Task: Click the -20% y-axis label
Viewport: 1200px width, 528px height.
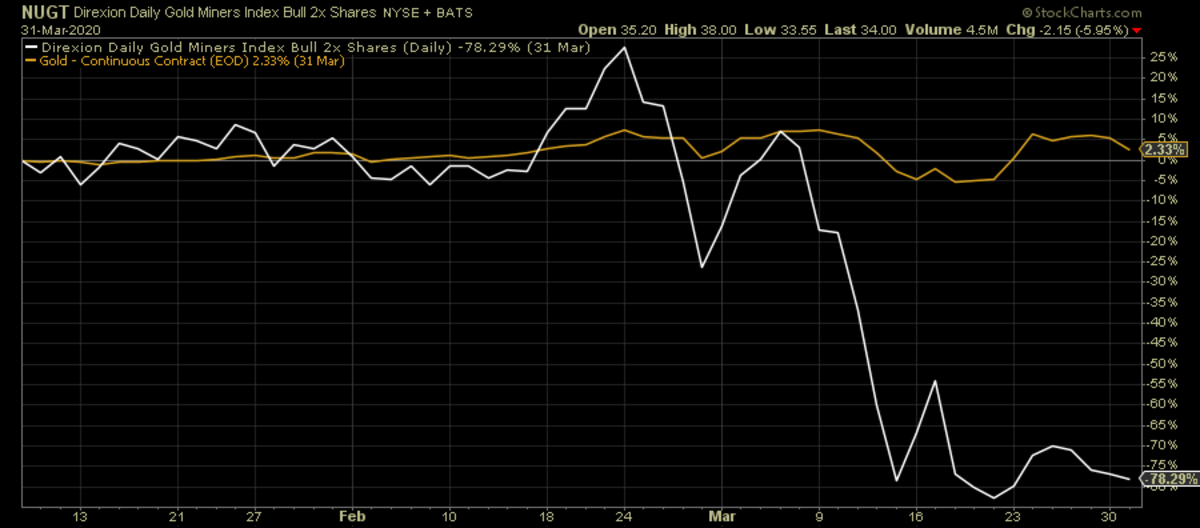Action: (1161, 241)
